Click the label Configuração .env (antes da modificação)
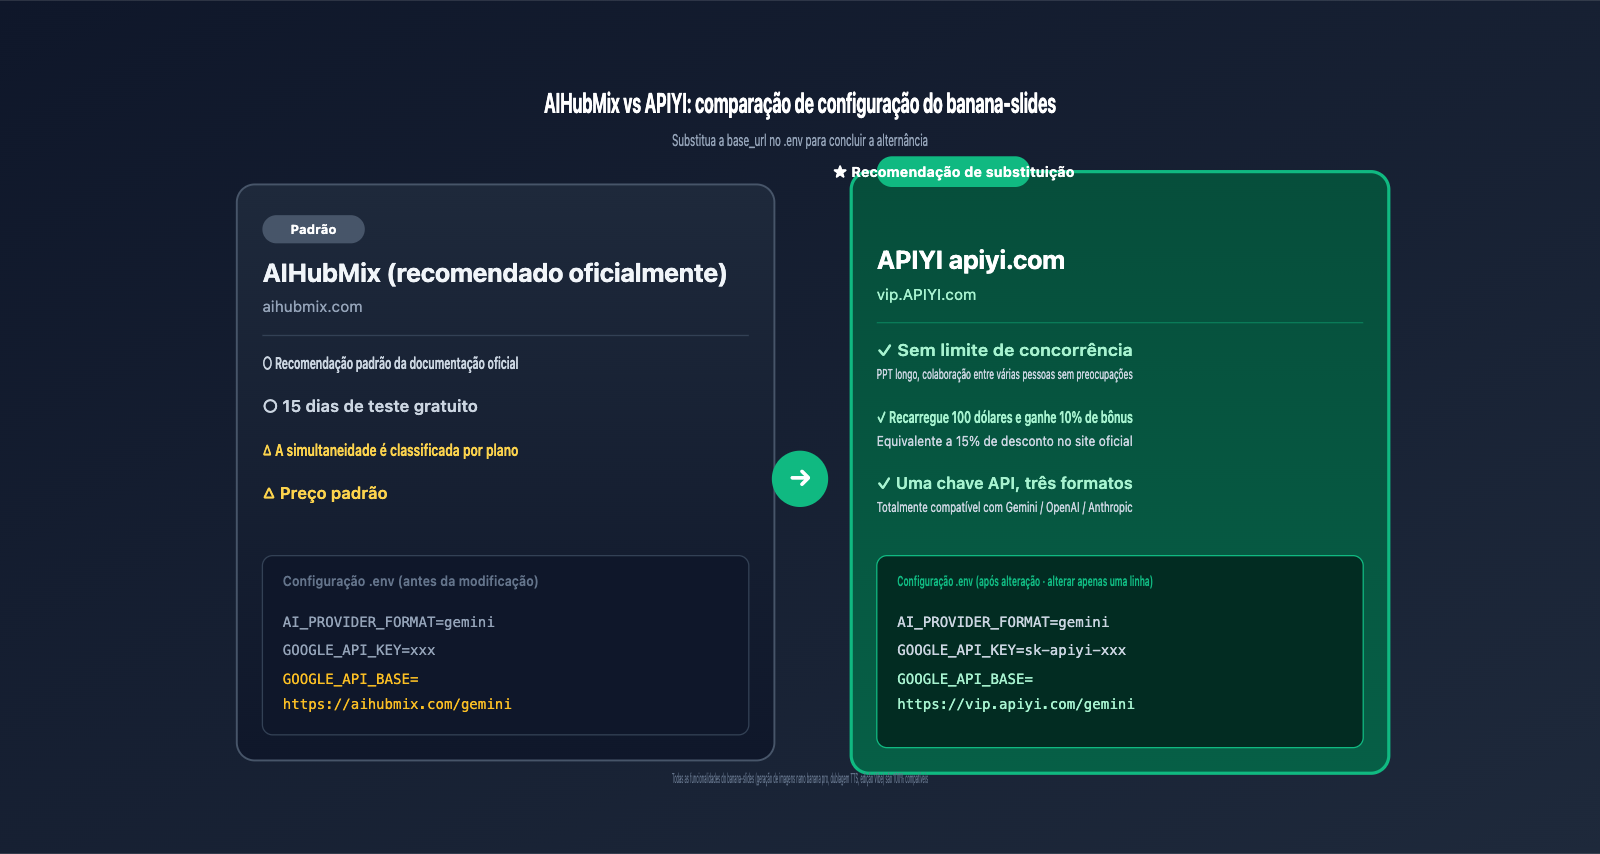1600x854 pixels. point(410,581)
